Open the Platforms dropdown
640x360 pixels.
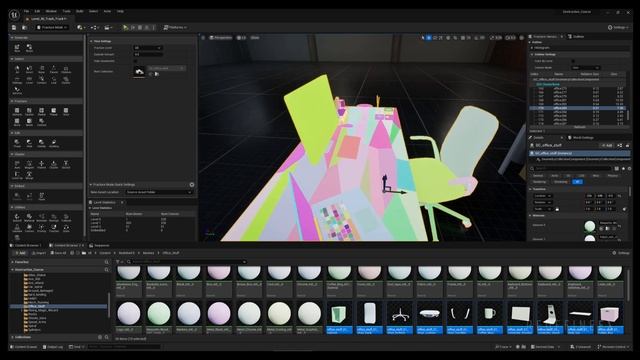(175, 27)
